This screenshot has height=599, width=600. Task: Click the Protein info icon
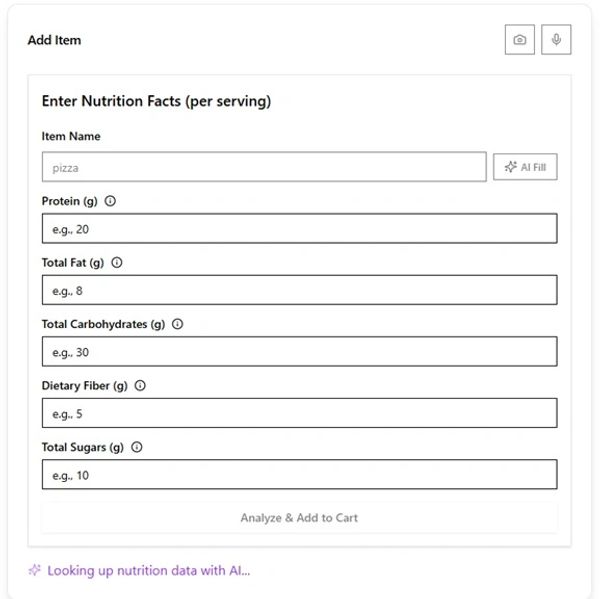110,201
